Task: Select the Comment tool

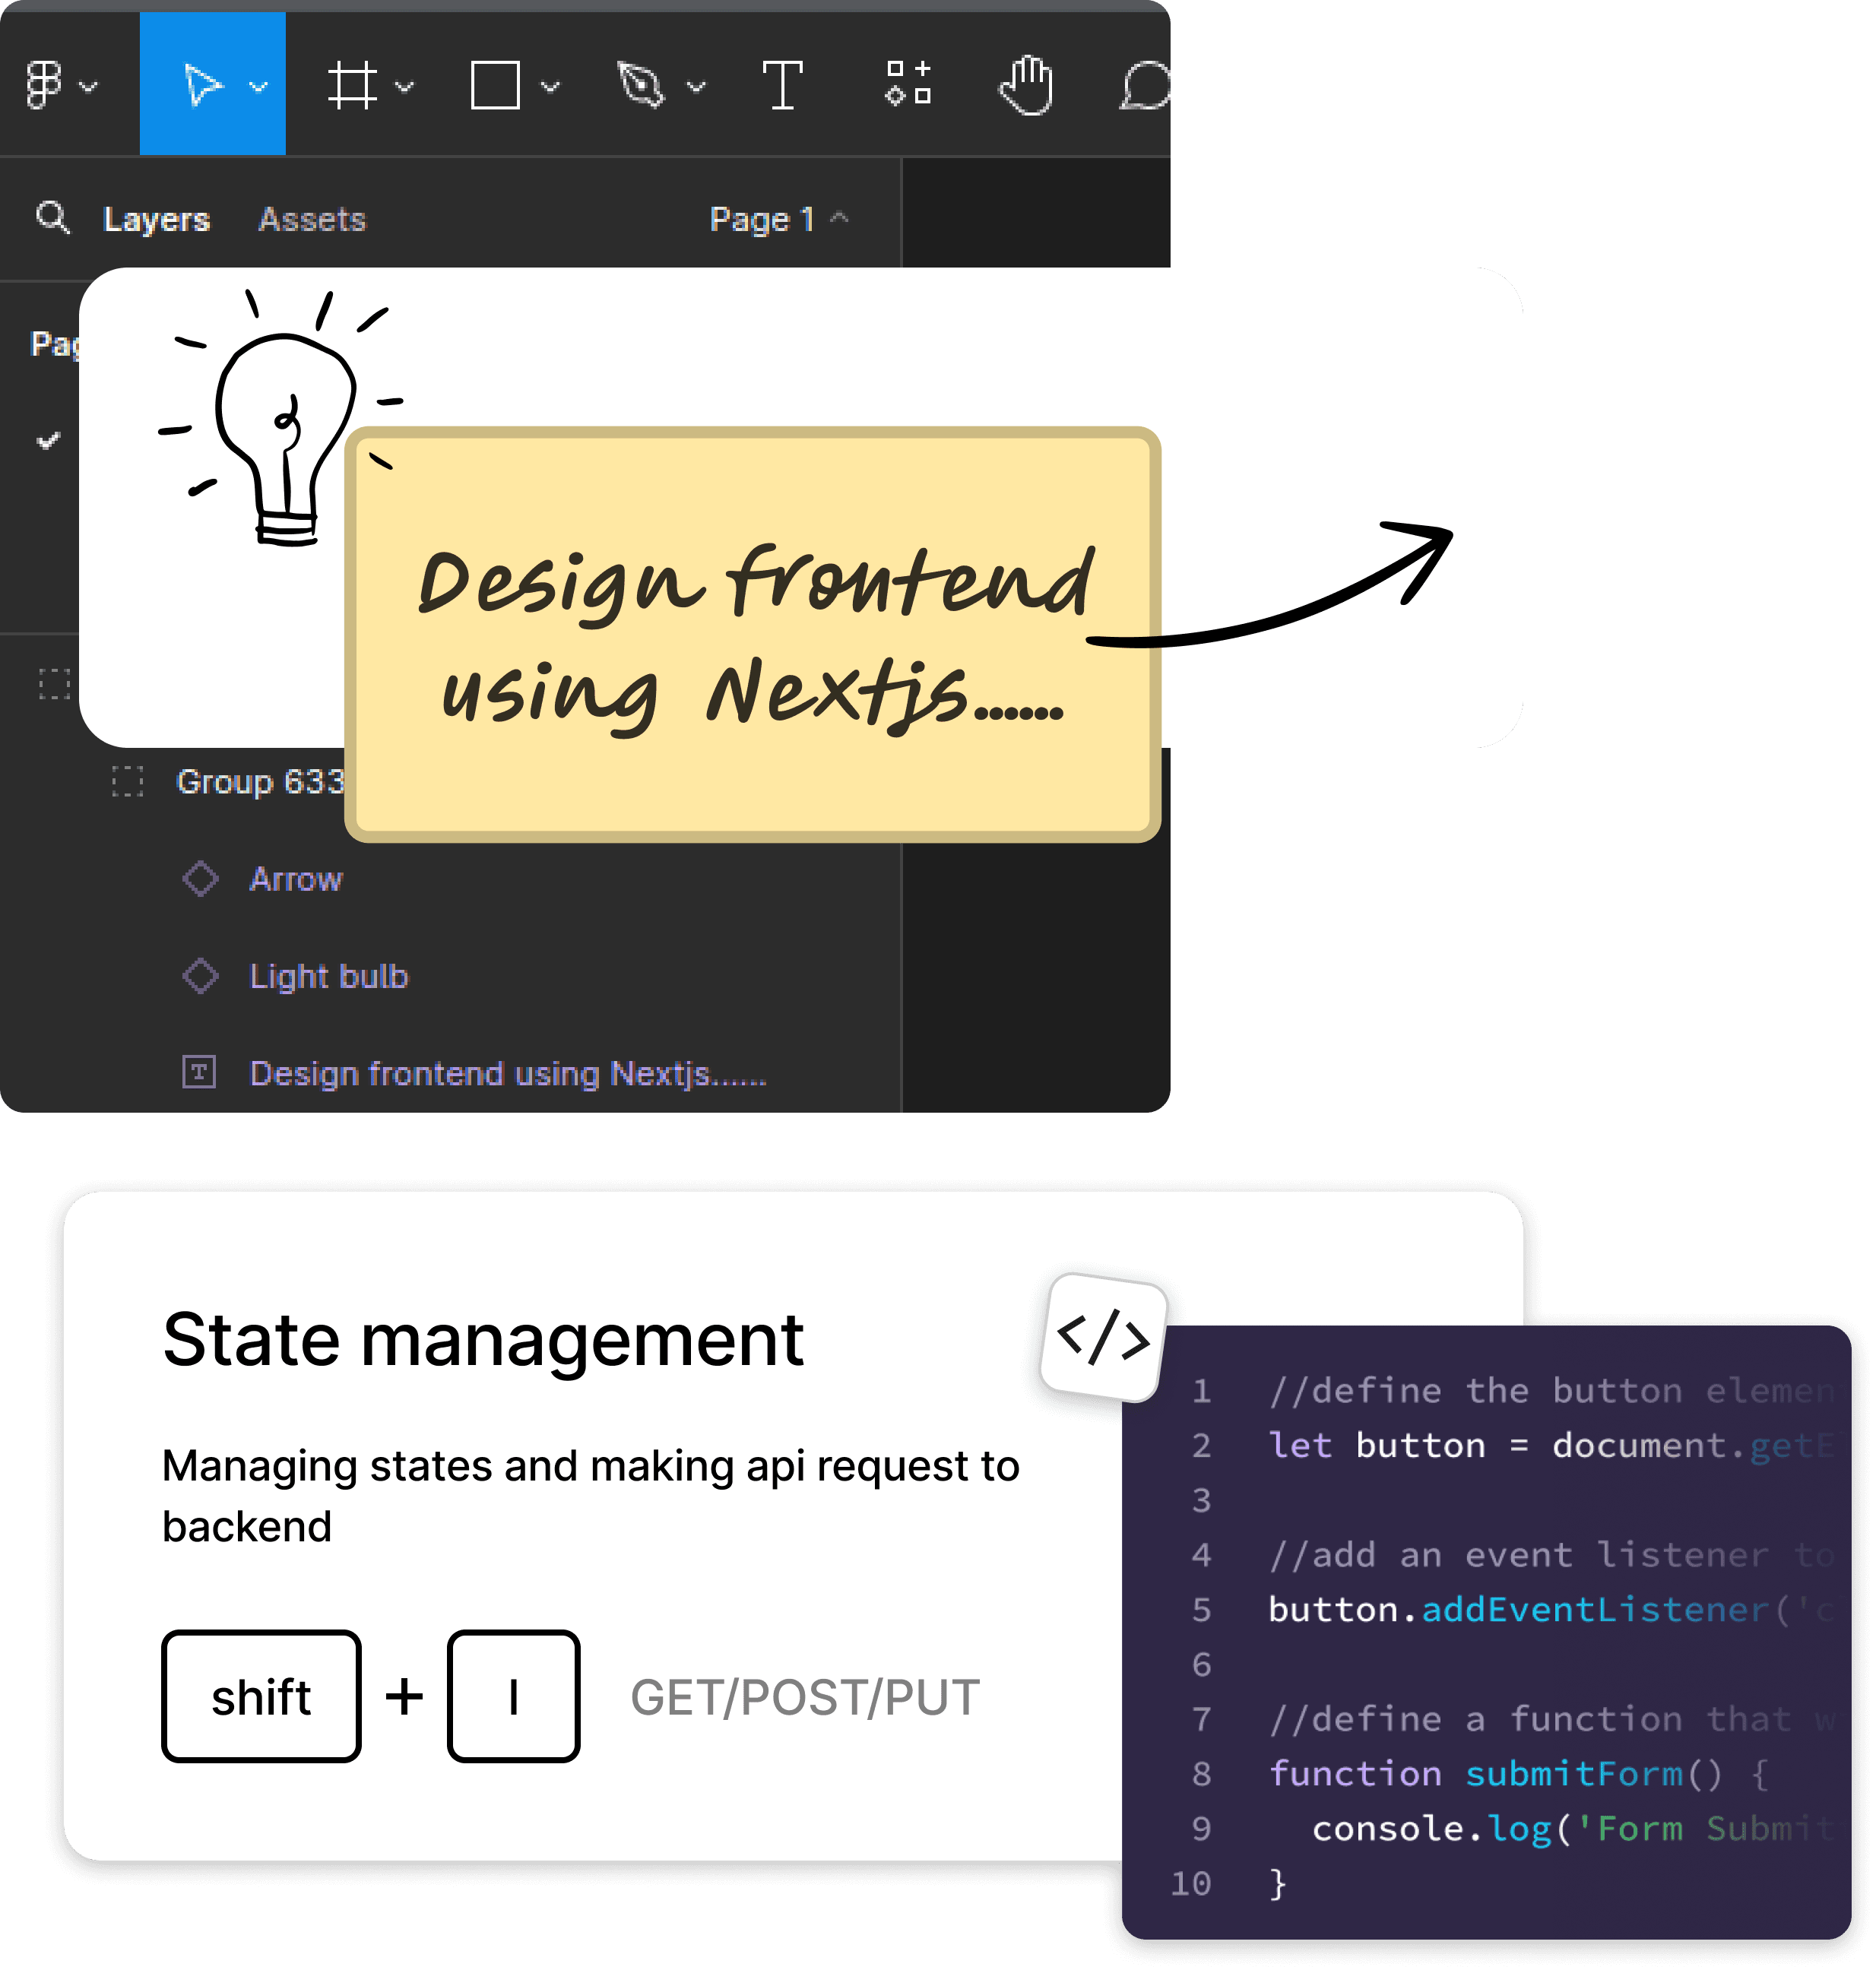Action: [x=1144, y=87]
